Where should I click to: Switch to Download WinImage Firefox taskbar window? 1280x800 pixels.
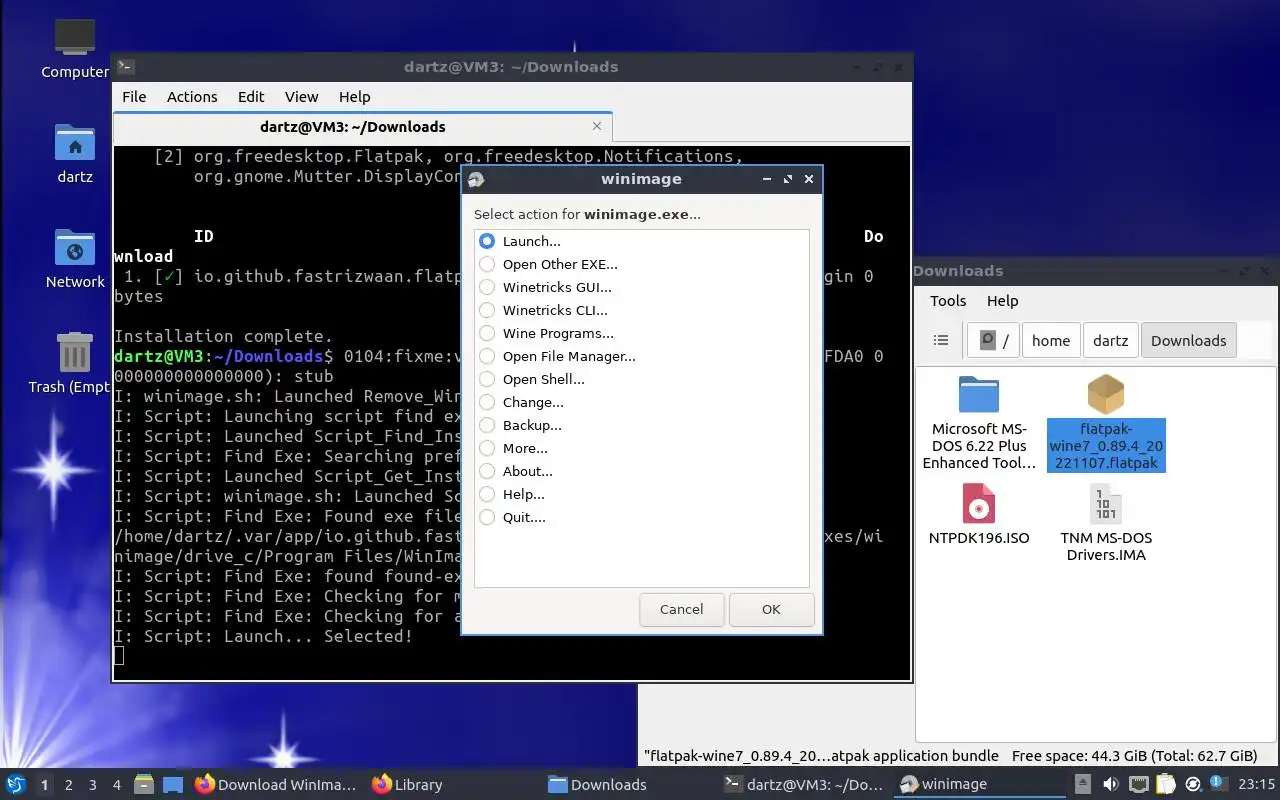click(x=276, y=784)
